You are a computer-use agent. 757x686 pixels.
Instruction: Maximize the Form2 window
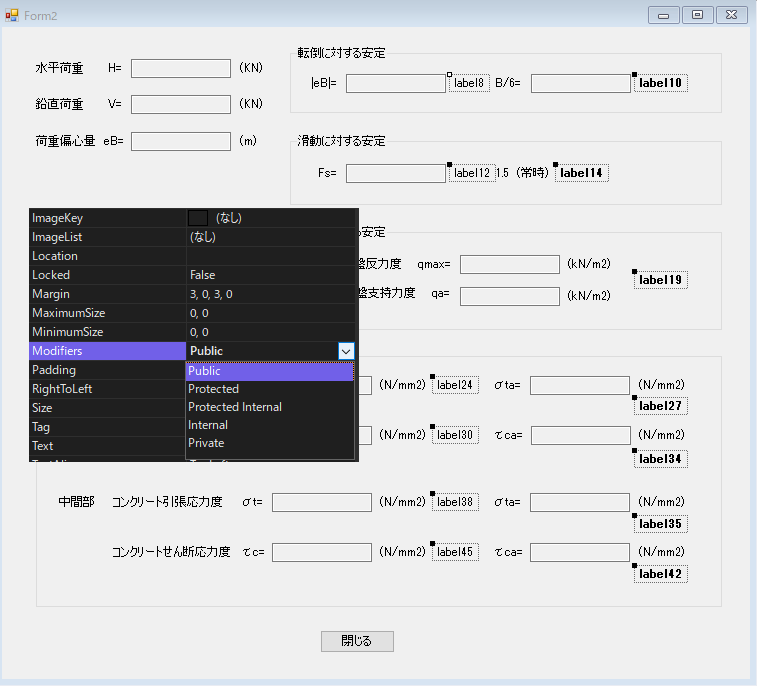[698, 15]
